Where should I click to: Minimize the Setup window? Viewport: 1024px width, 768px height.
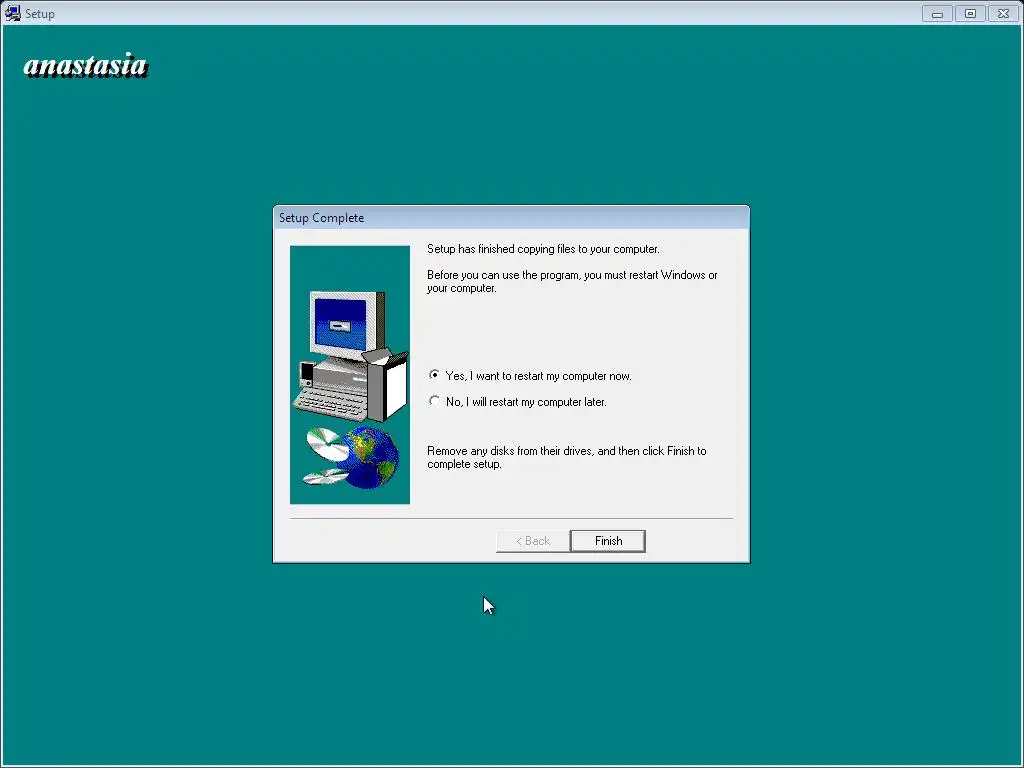[937, 13]
